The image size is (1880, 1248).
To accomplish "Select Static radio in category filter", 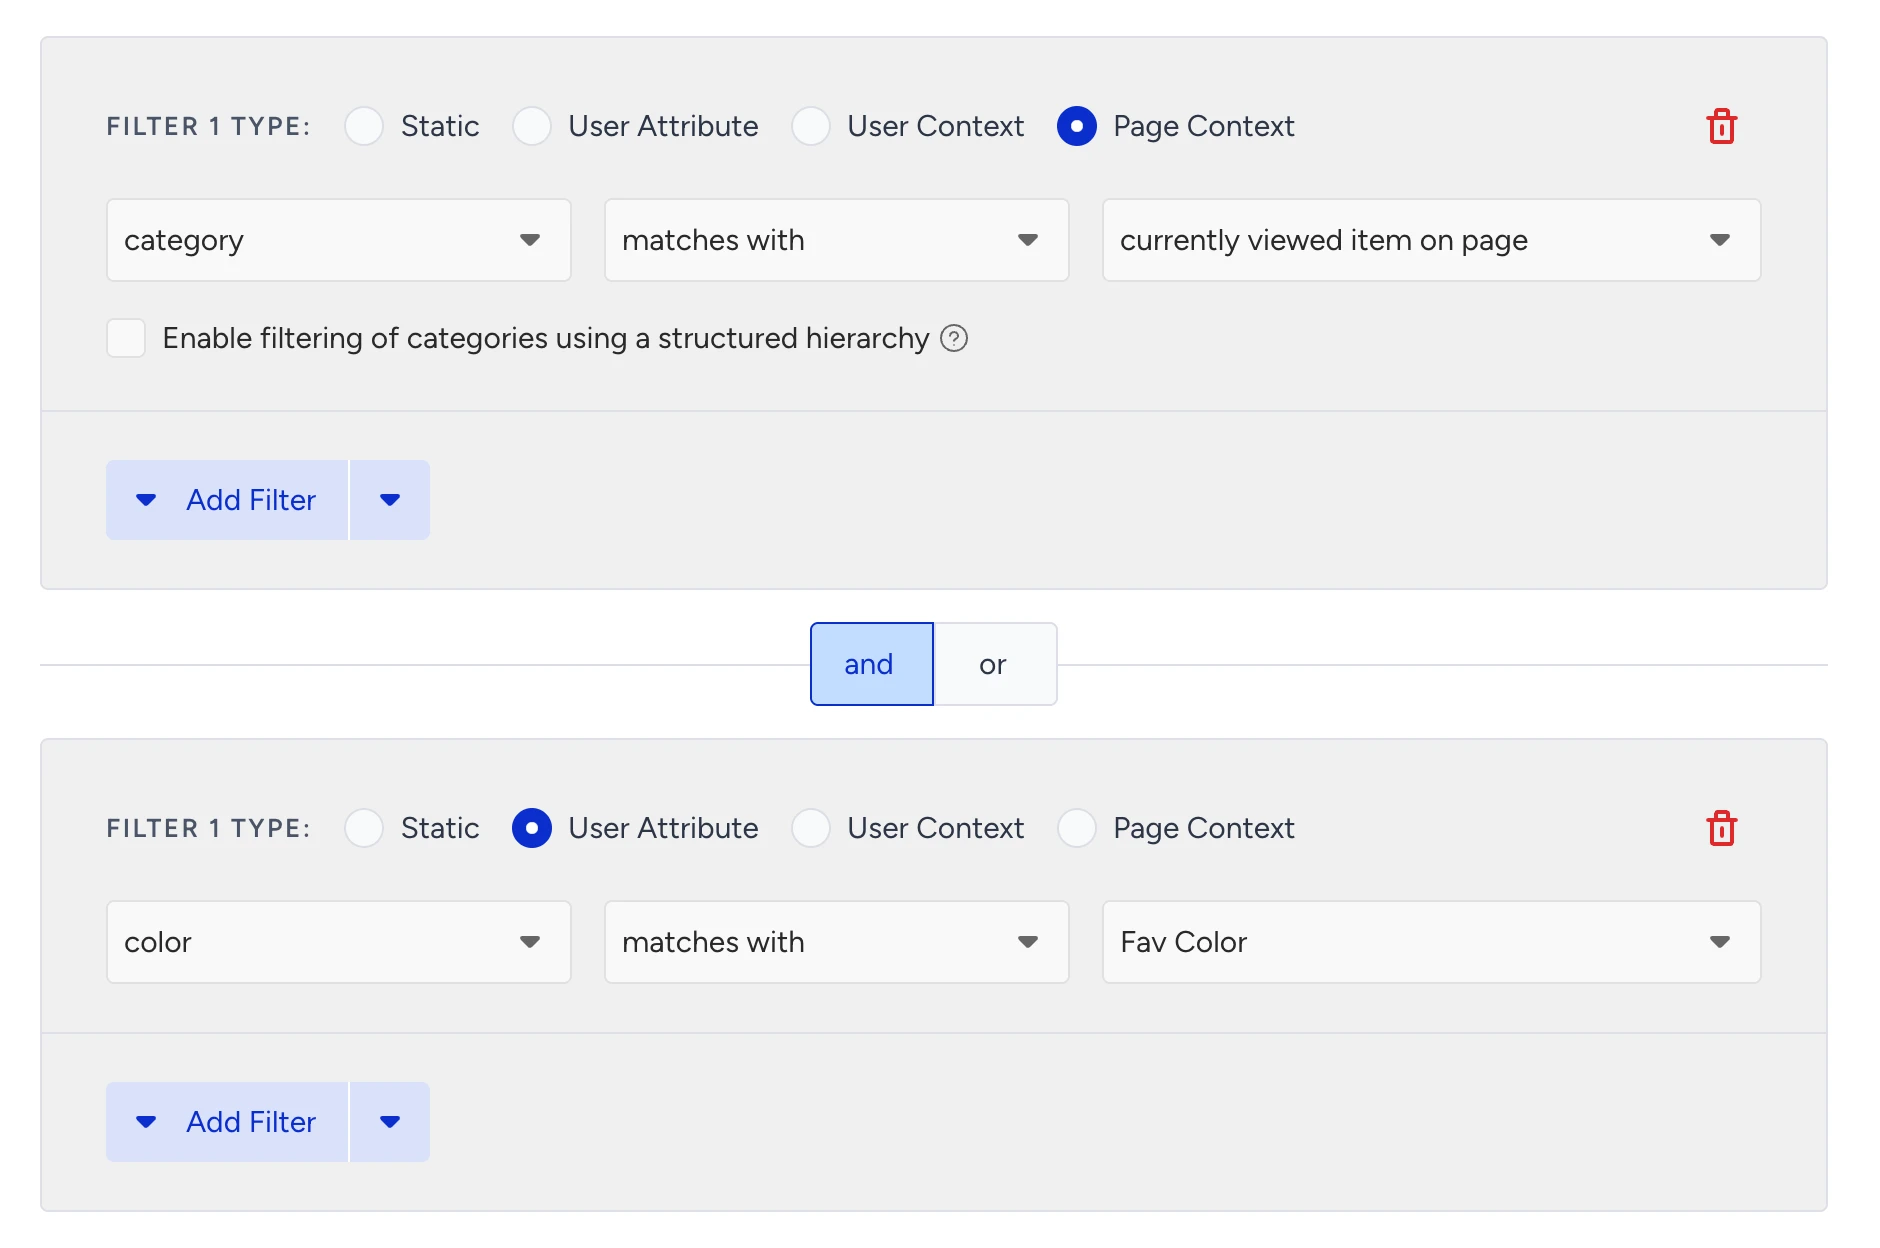I will point(364,127).
